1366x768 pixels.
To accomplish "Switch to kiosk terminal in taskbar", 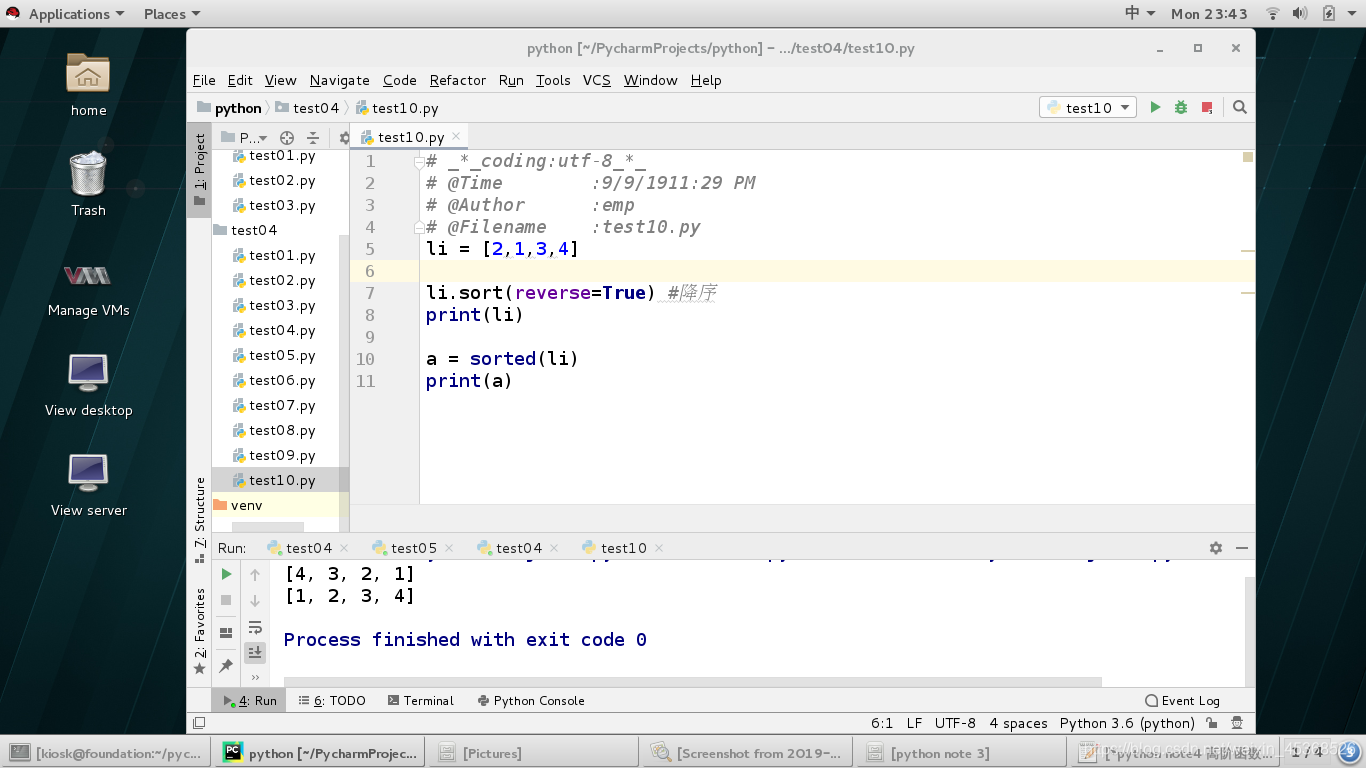I will click(108, 753).
